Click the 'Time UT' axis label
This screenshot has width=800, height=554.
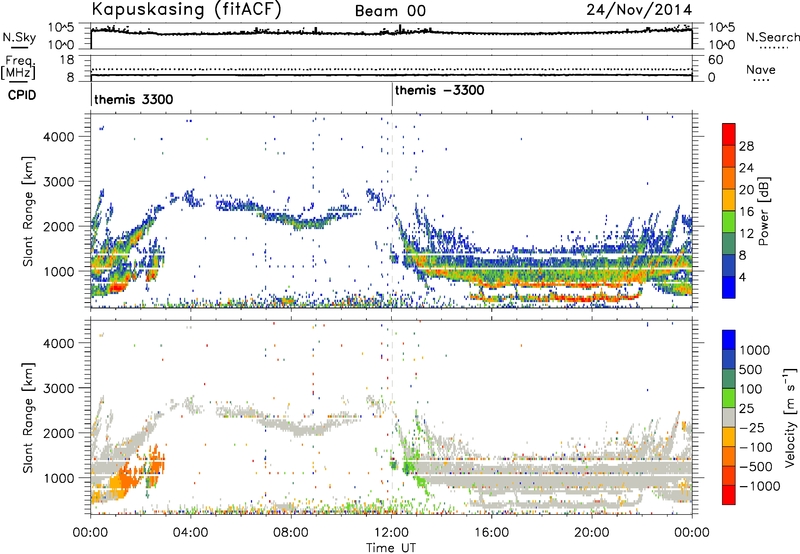pos(391,548)
